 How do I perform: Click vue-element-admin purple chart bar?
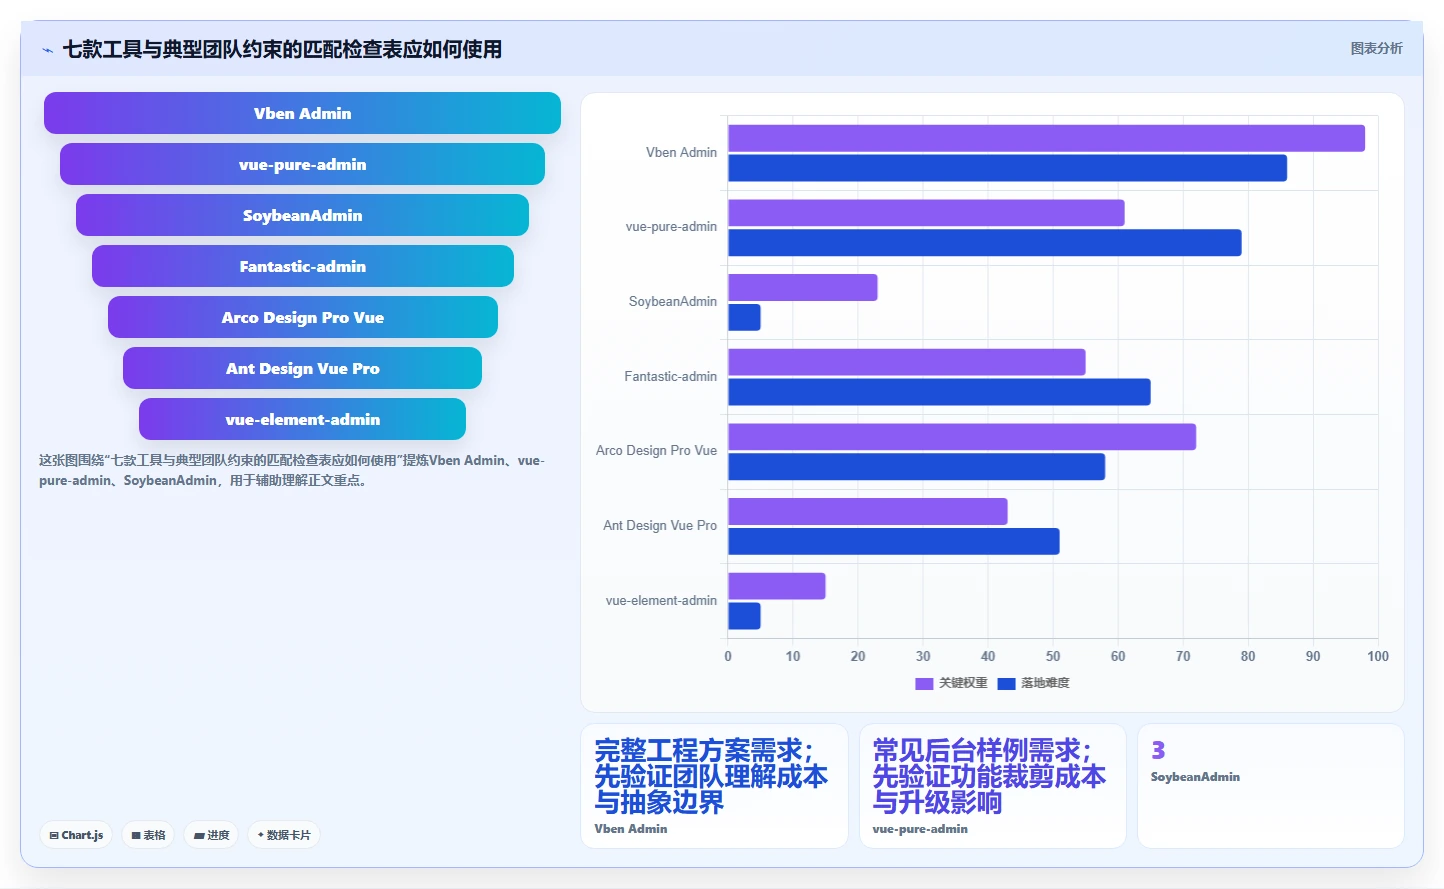coord(777,586)
